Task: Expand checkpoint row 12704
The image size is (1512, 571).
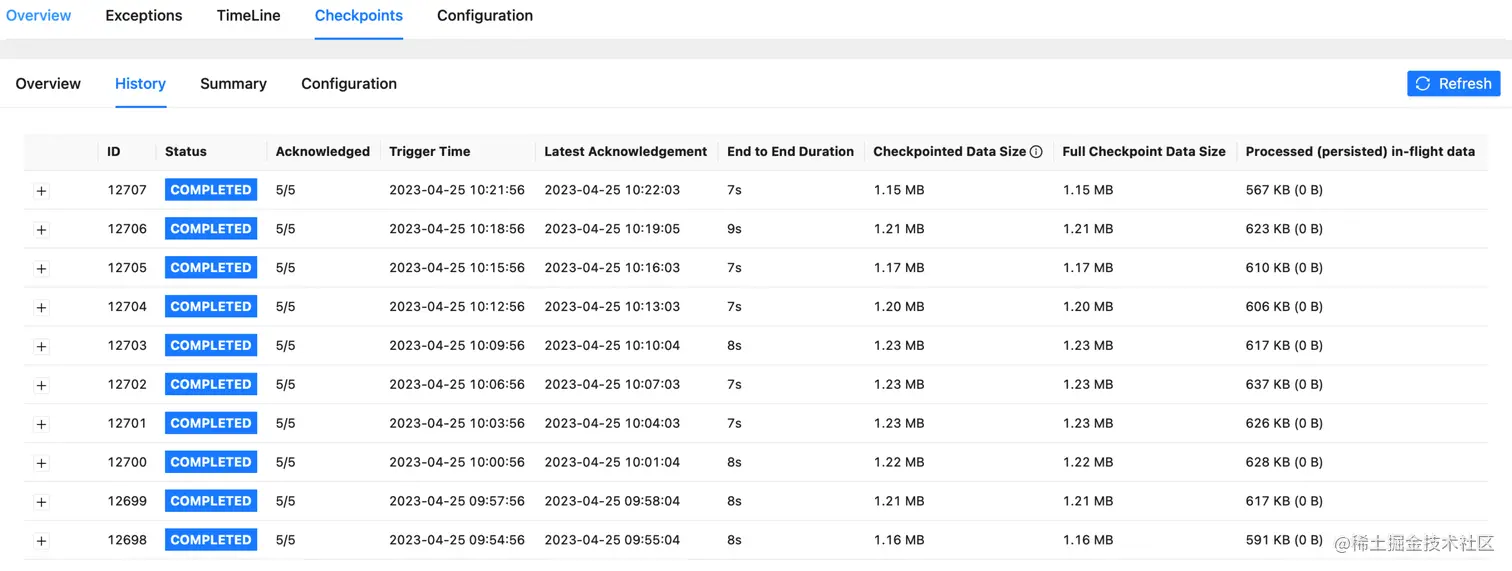Action: point(41,308)
